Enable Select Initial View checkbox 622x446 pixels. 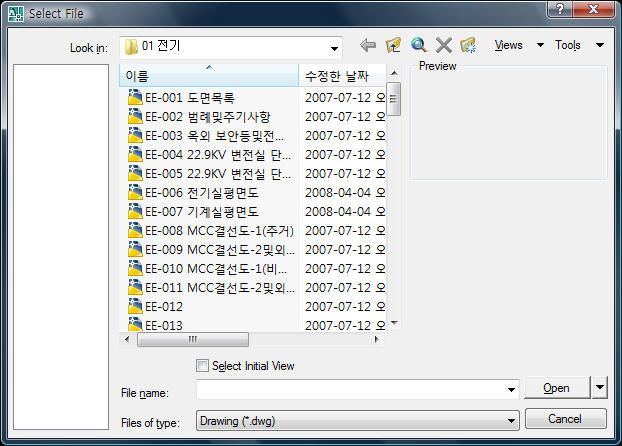pos(202,365)
